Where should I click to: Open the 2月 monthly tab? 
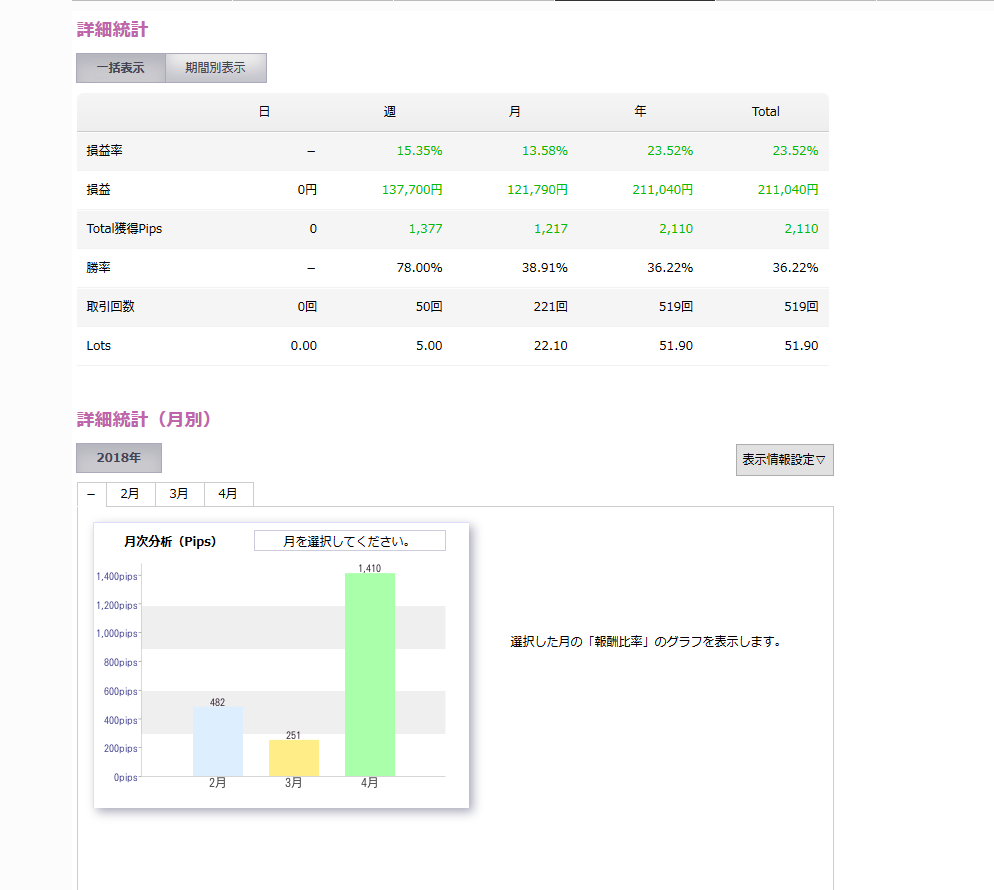[130, 494]
